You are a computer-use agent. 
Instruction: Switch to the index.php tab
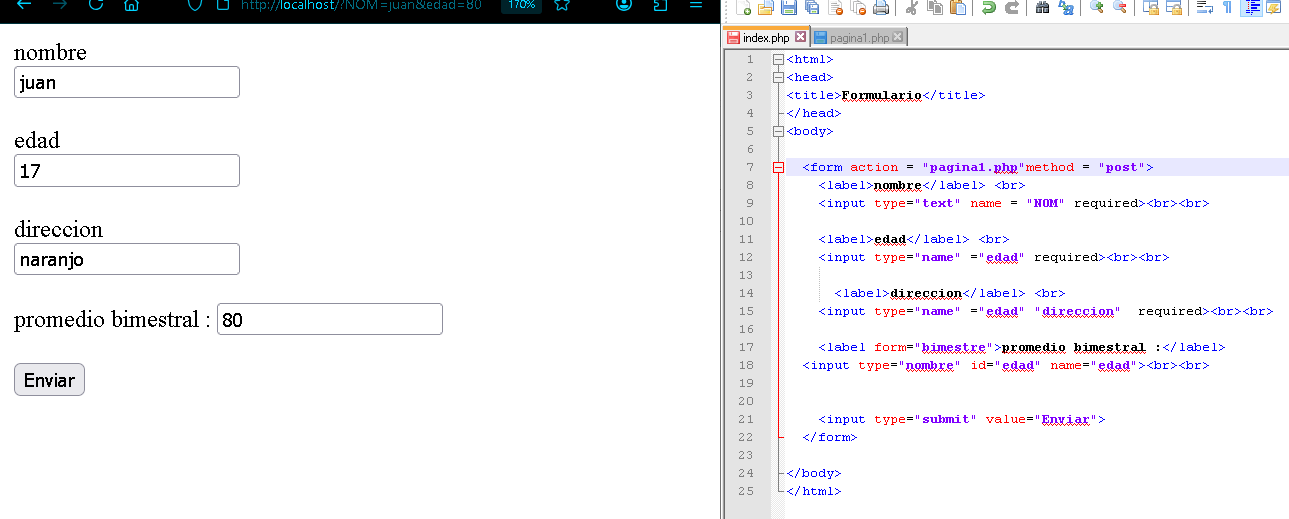pyautogui.click(x=766, y=38)
